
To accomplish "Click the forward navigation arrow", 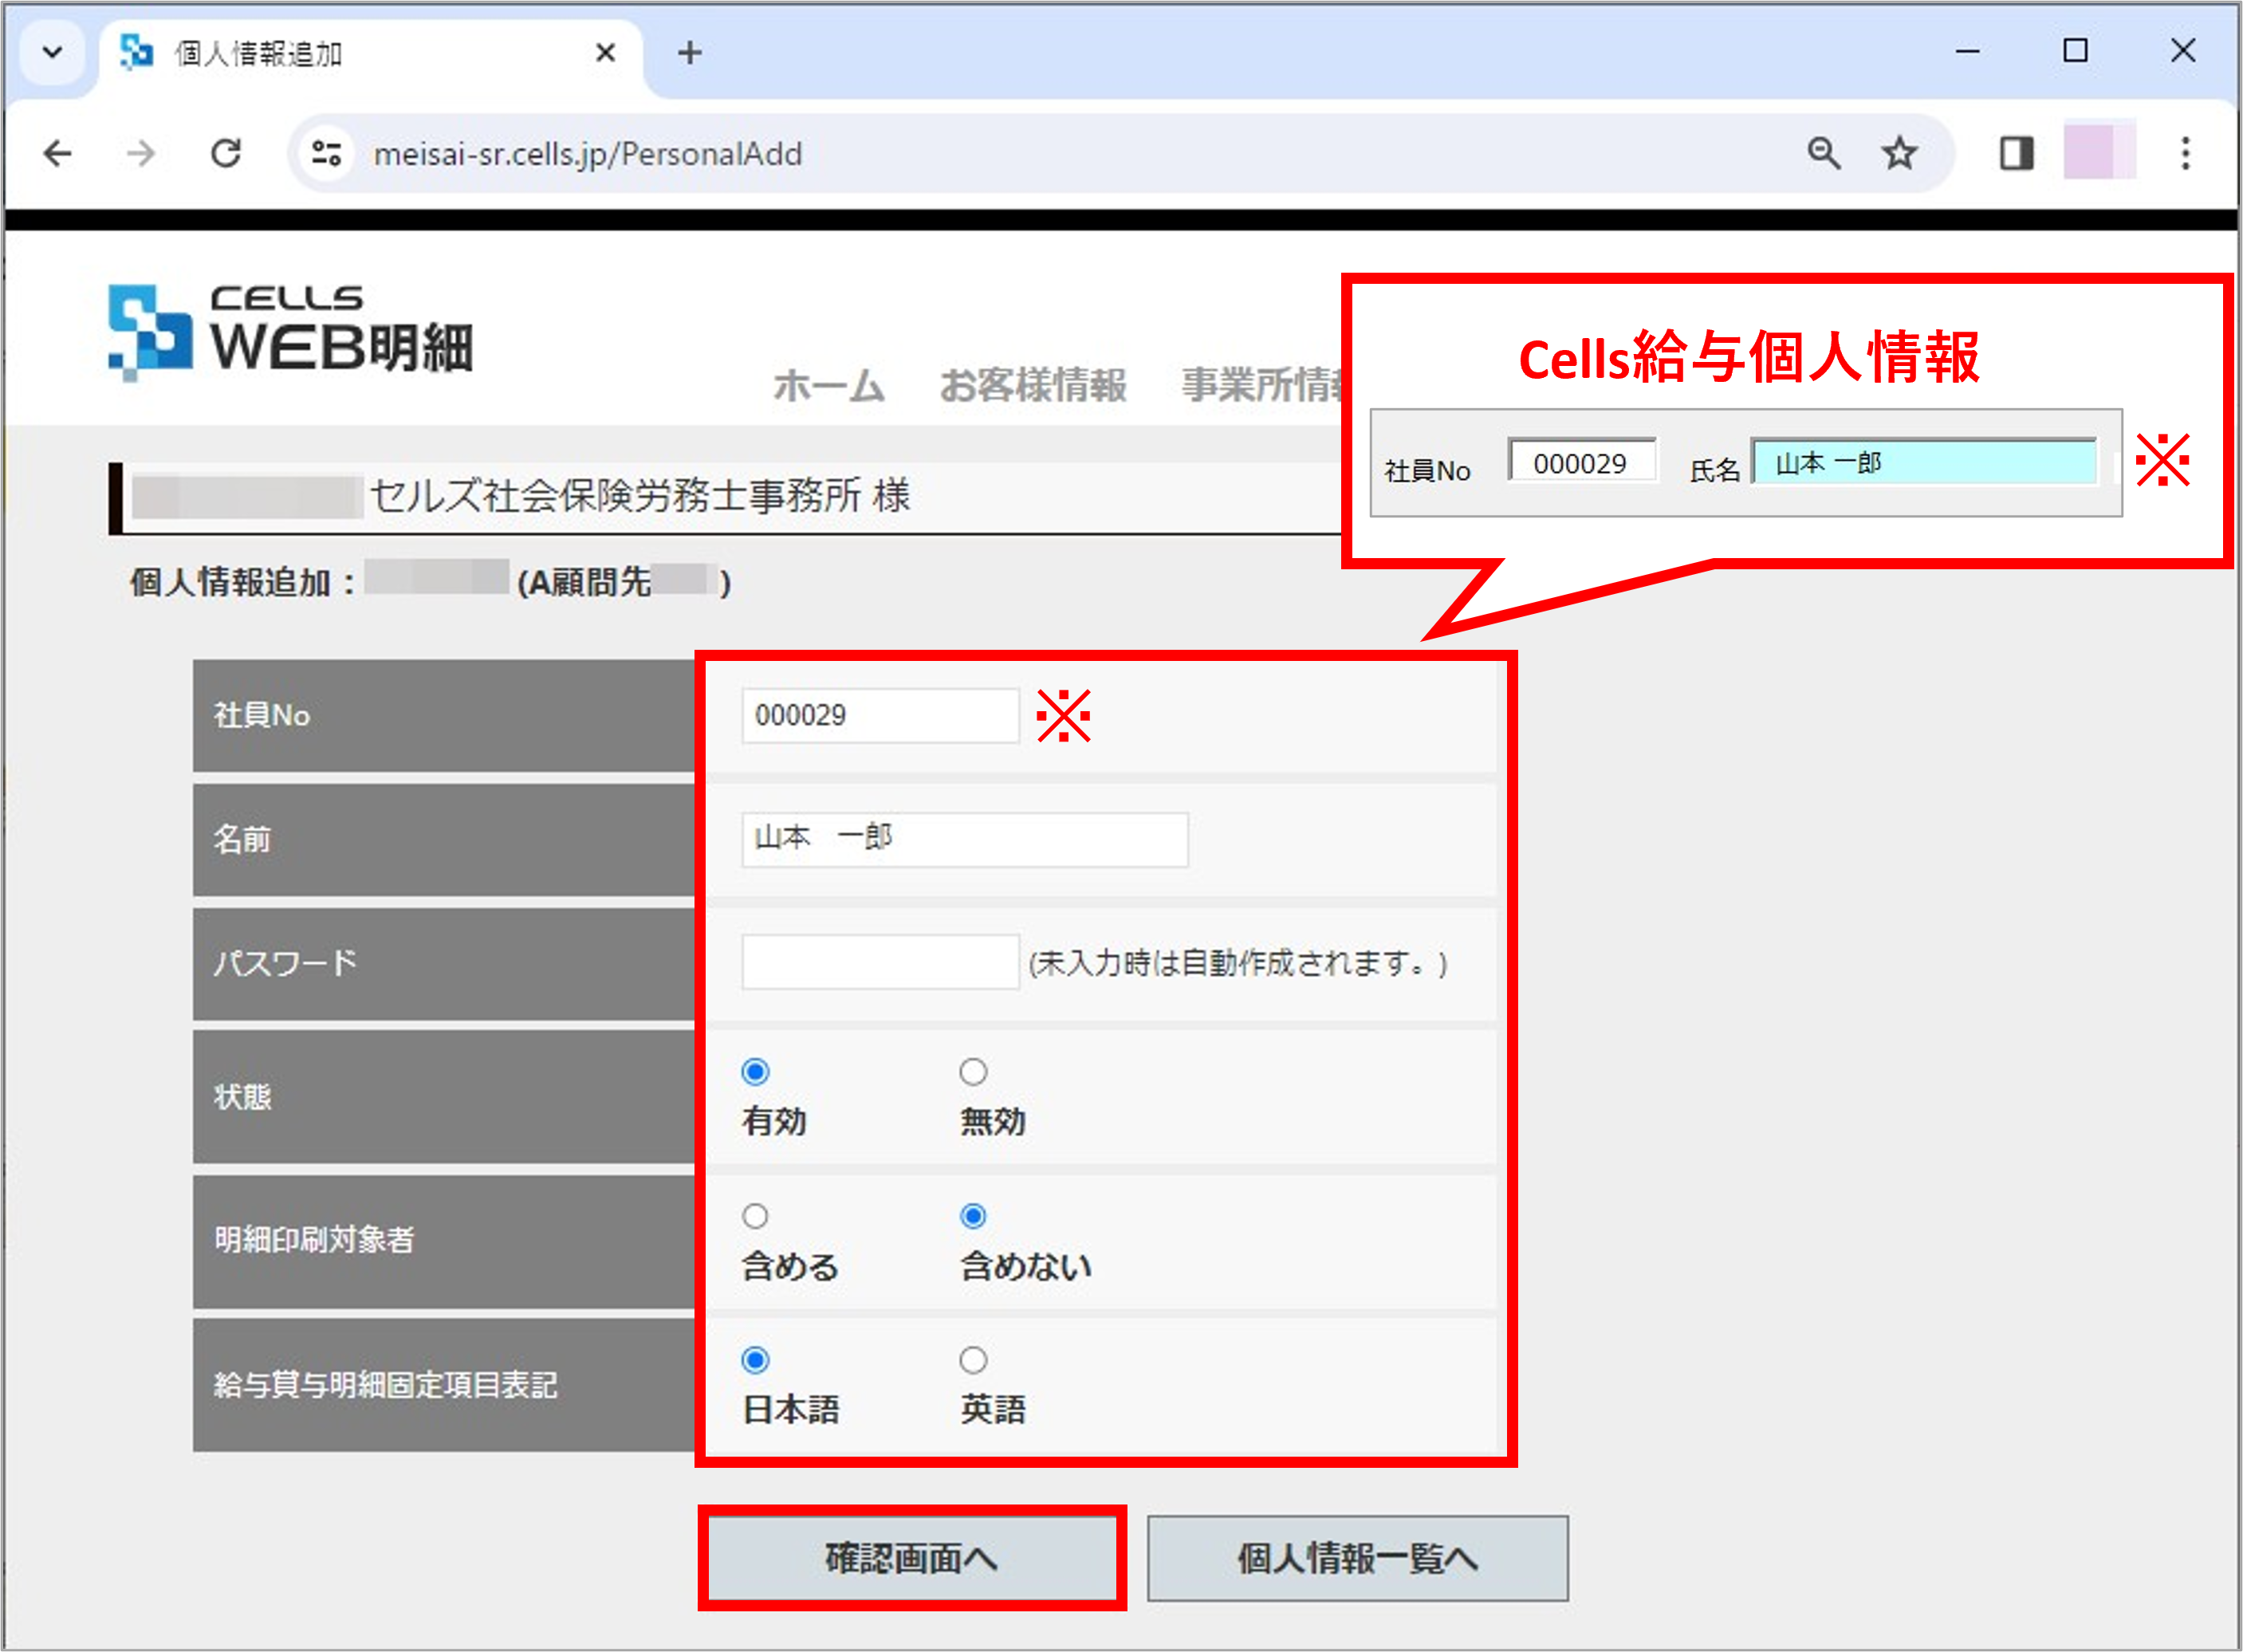I will [x=140, y=153].
